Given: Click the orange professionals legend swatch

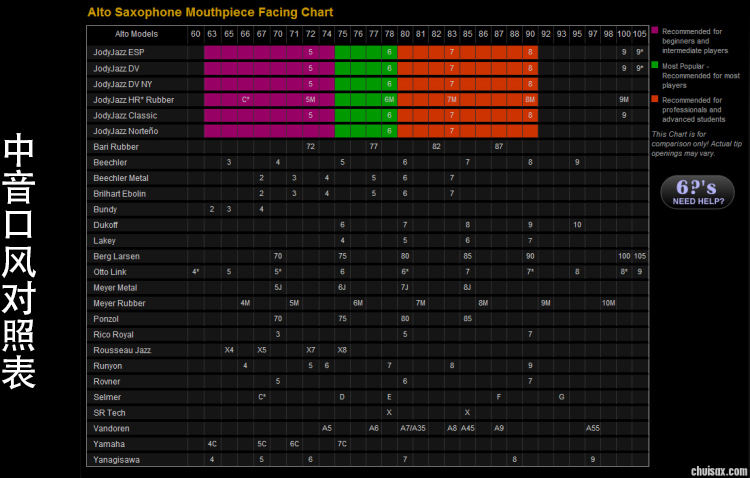Looking at the screenshot, I should [655, 99].
